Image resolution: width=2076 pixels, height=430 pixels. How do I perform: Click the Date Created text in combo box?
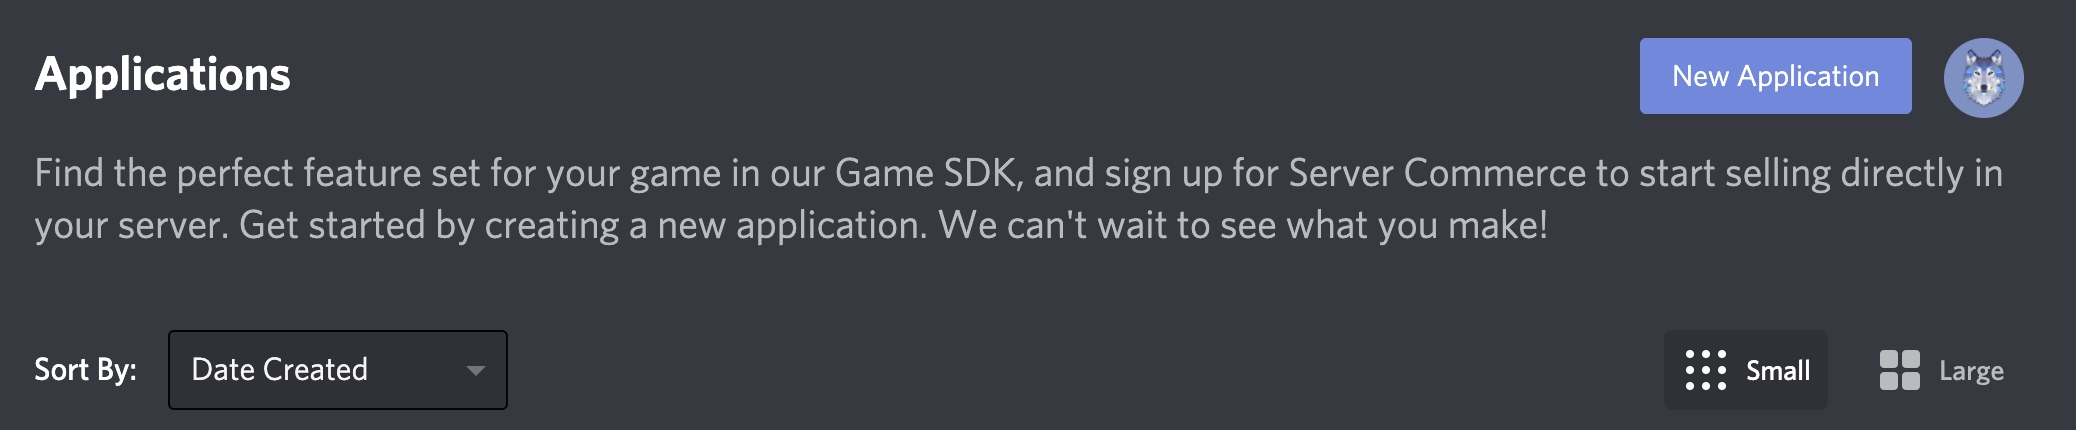280,370
